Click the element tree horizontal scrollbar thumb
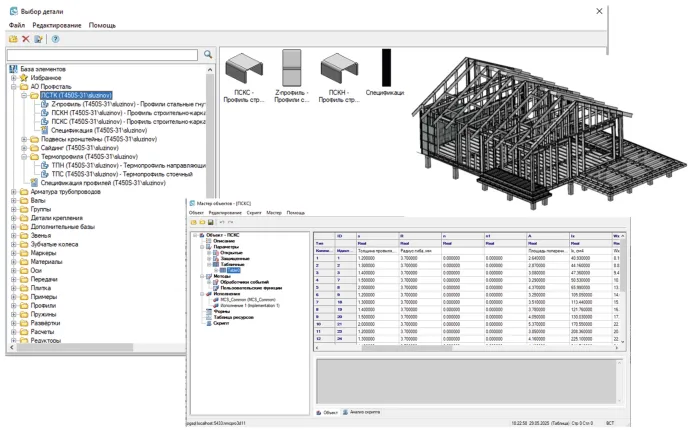The width and height of the screenshot is (688, 430). (75, 347)
